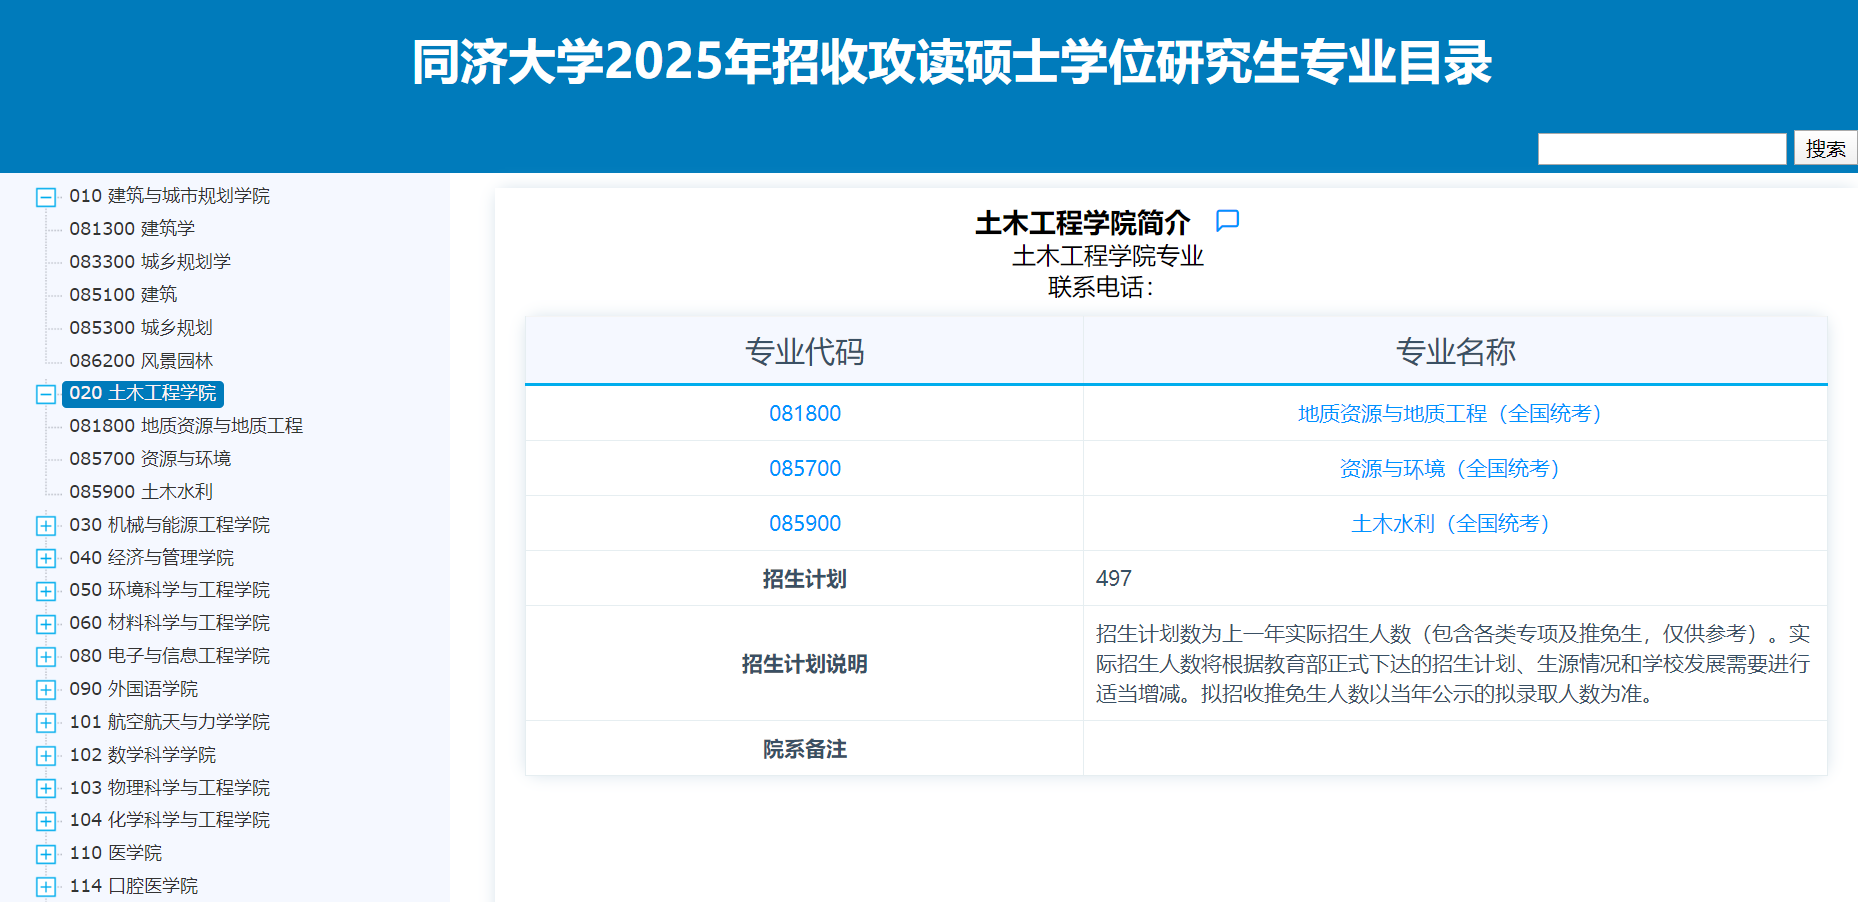Open major code link 085900 in table
Screen dimensions: 1858x902
click(805, 523)
